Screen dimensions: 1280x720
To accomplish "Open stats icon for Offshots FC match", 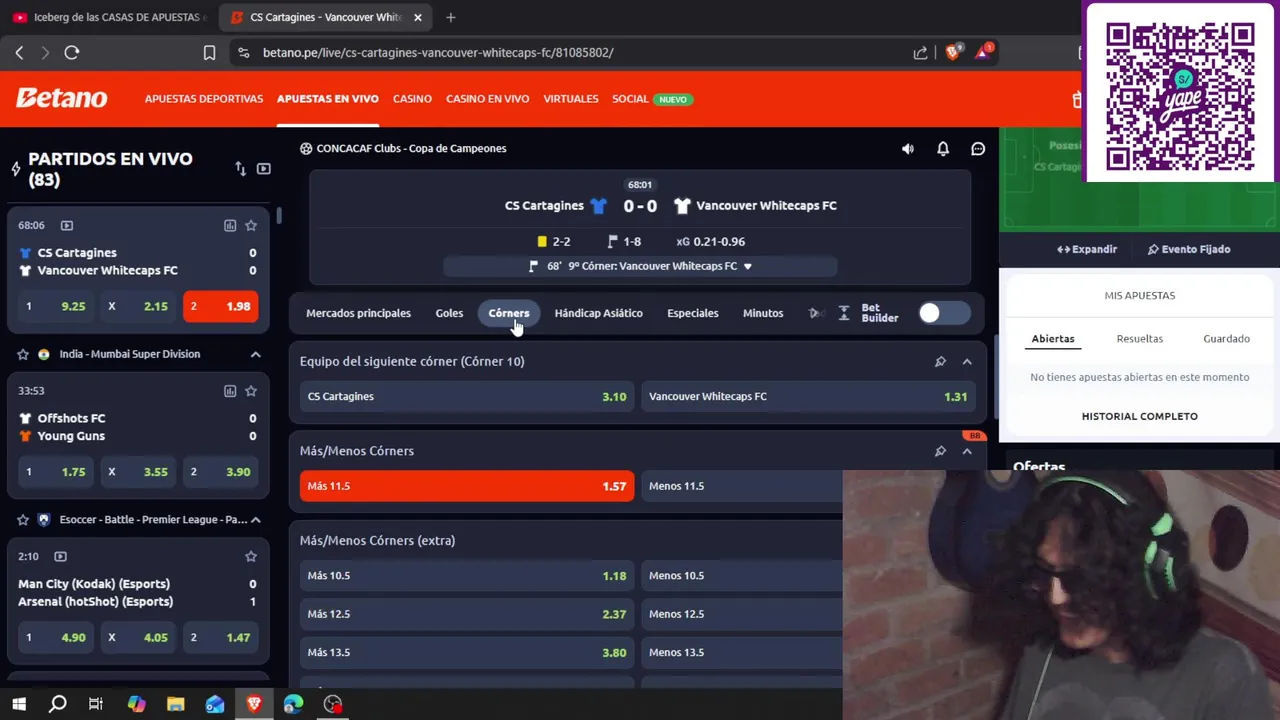I will click(x=230, y=391).
